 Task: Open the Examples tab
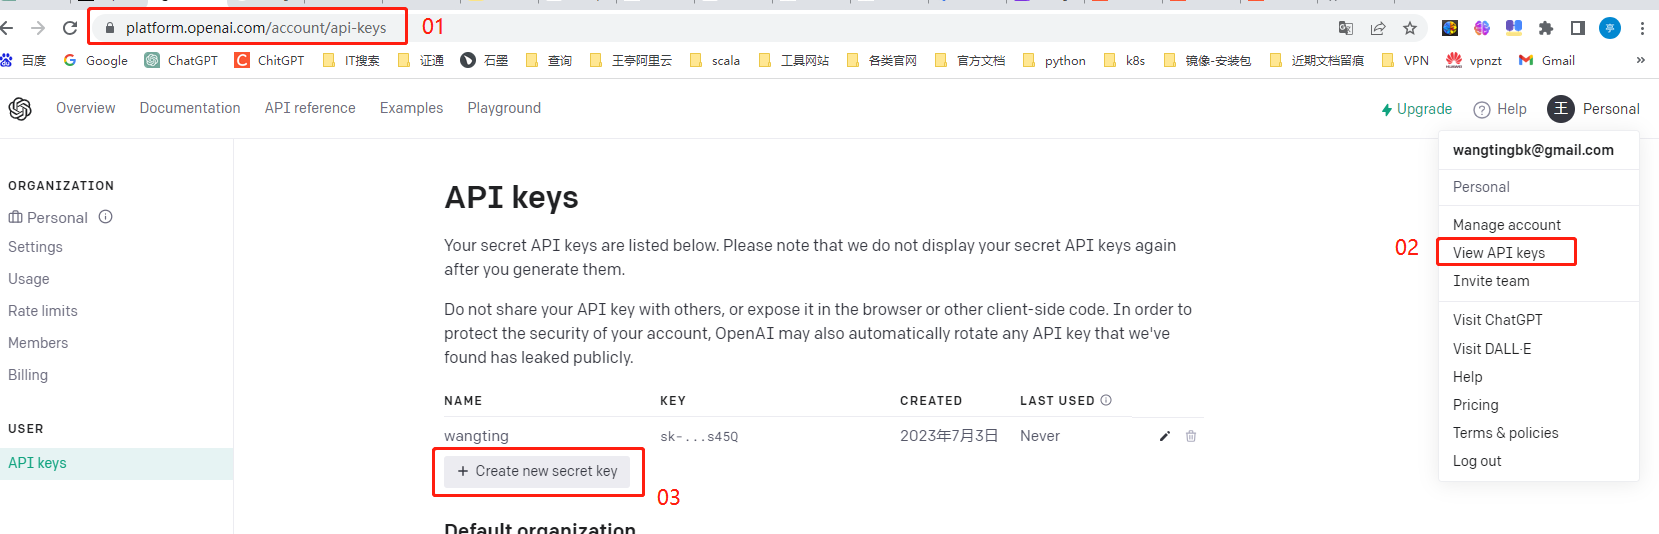point(411,108)
